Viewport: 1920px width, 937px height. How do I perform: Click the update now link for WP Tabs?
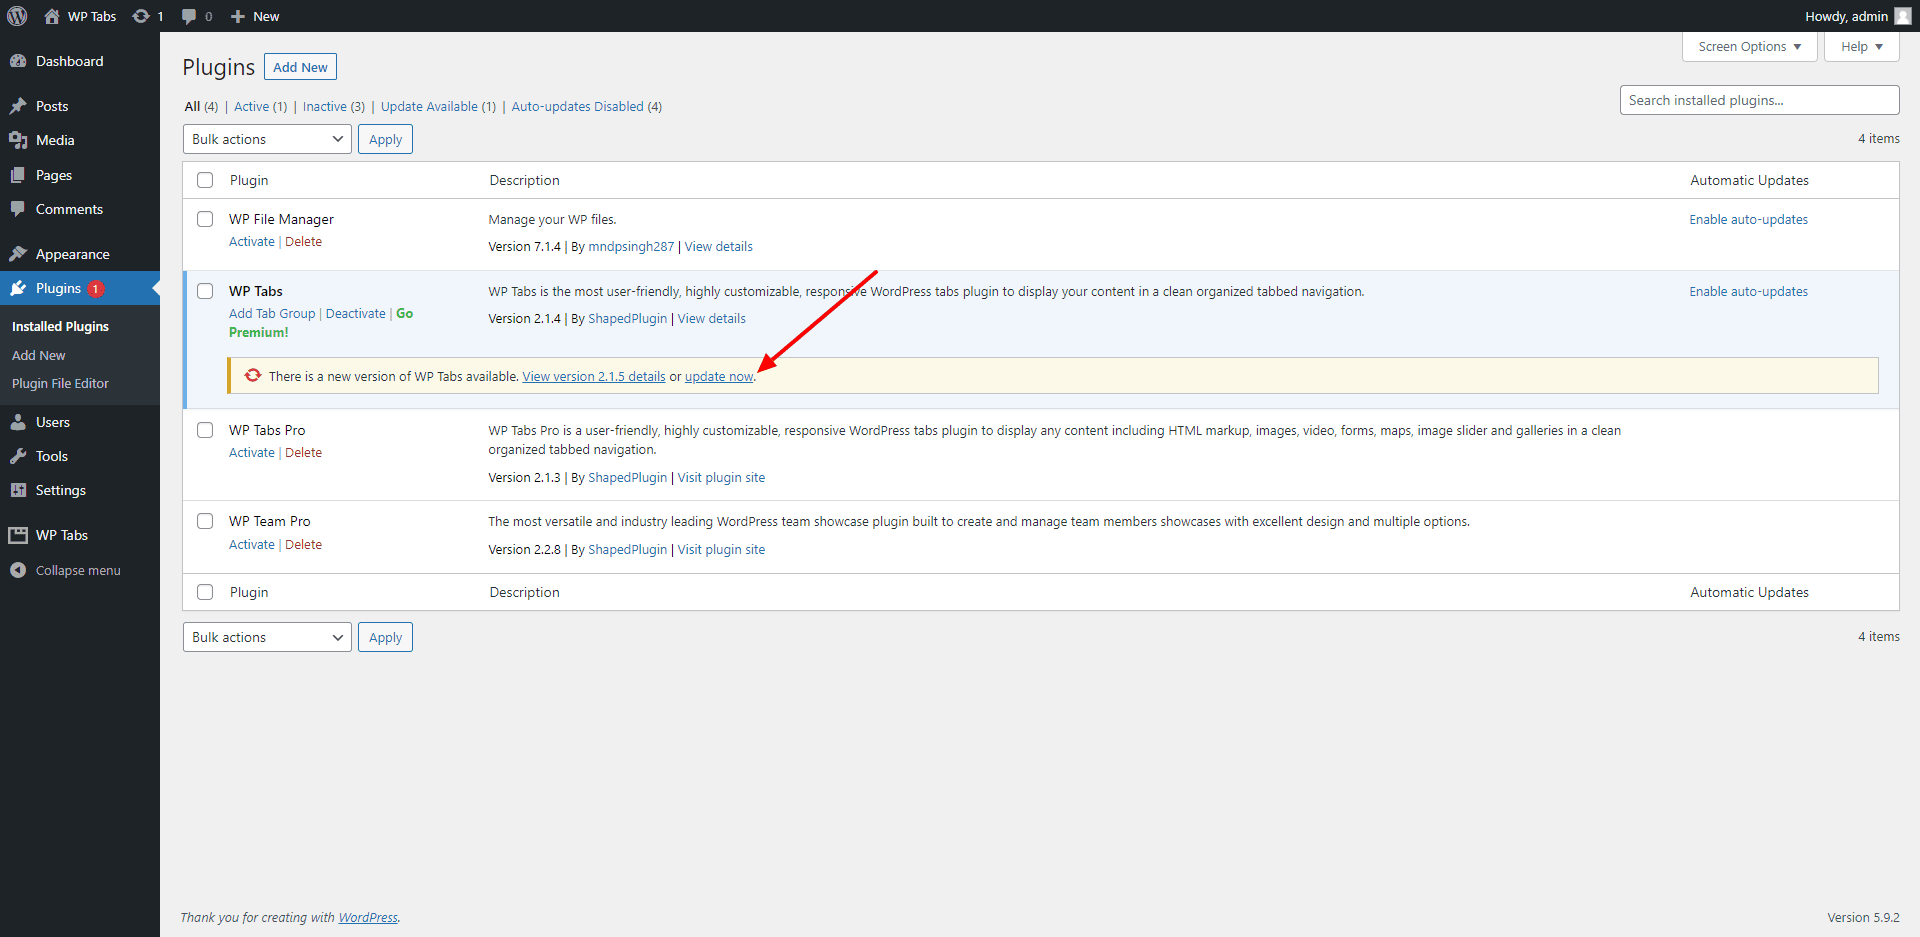[x=718, y=377]
